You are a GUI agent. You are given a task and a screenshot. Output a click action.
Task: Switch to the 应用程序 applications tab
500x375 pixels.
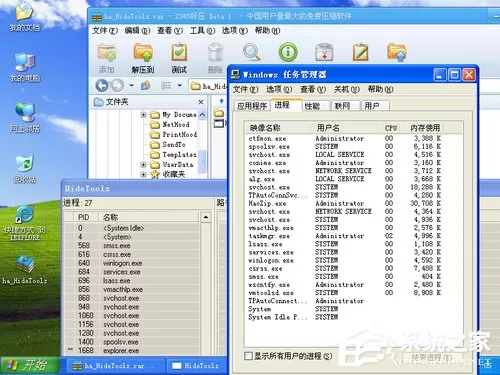[x=252, y=106]
